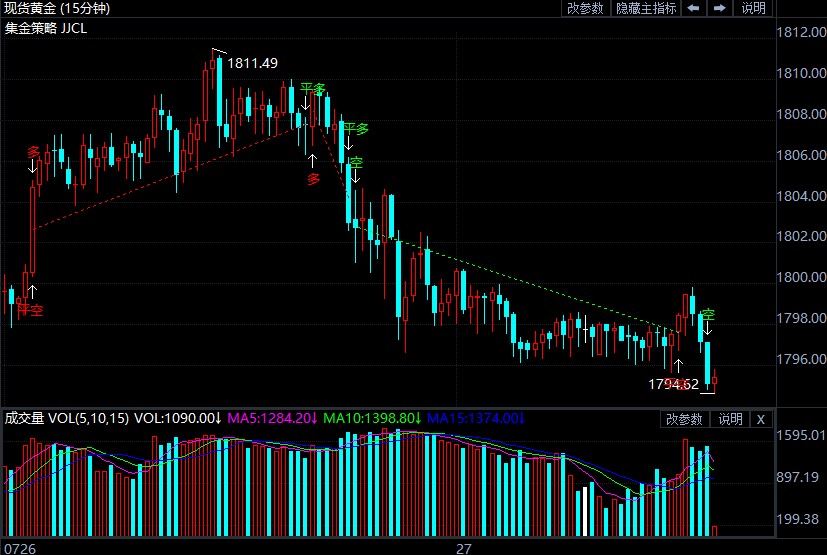Select the 现货黄金 (15分钟) title
The image size is (827, 555).
[x=57, y=8]
